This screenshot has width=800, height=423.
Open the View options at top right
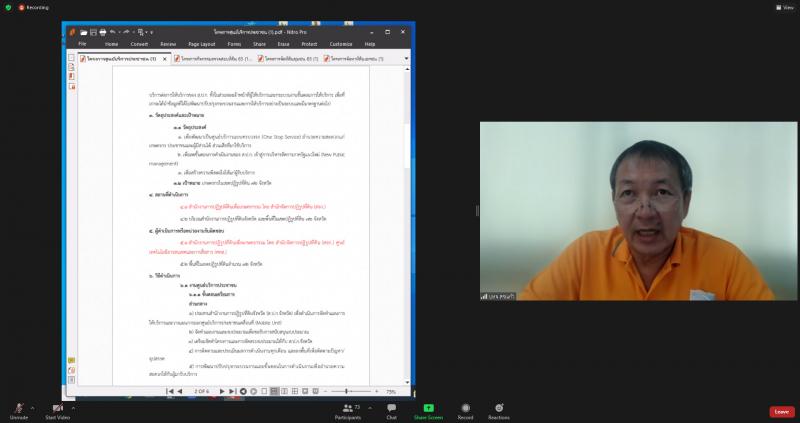tap(785, 8)
